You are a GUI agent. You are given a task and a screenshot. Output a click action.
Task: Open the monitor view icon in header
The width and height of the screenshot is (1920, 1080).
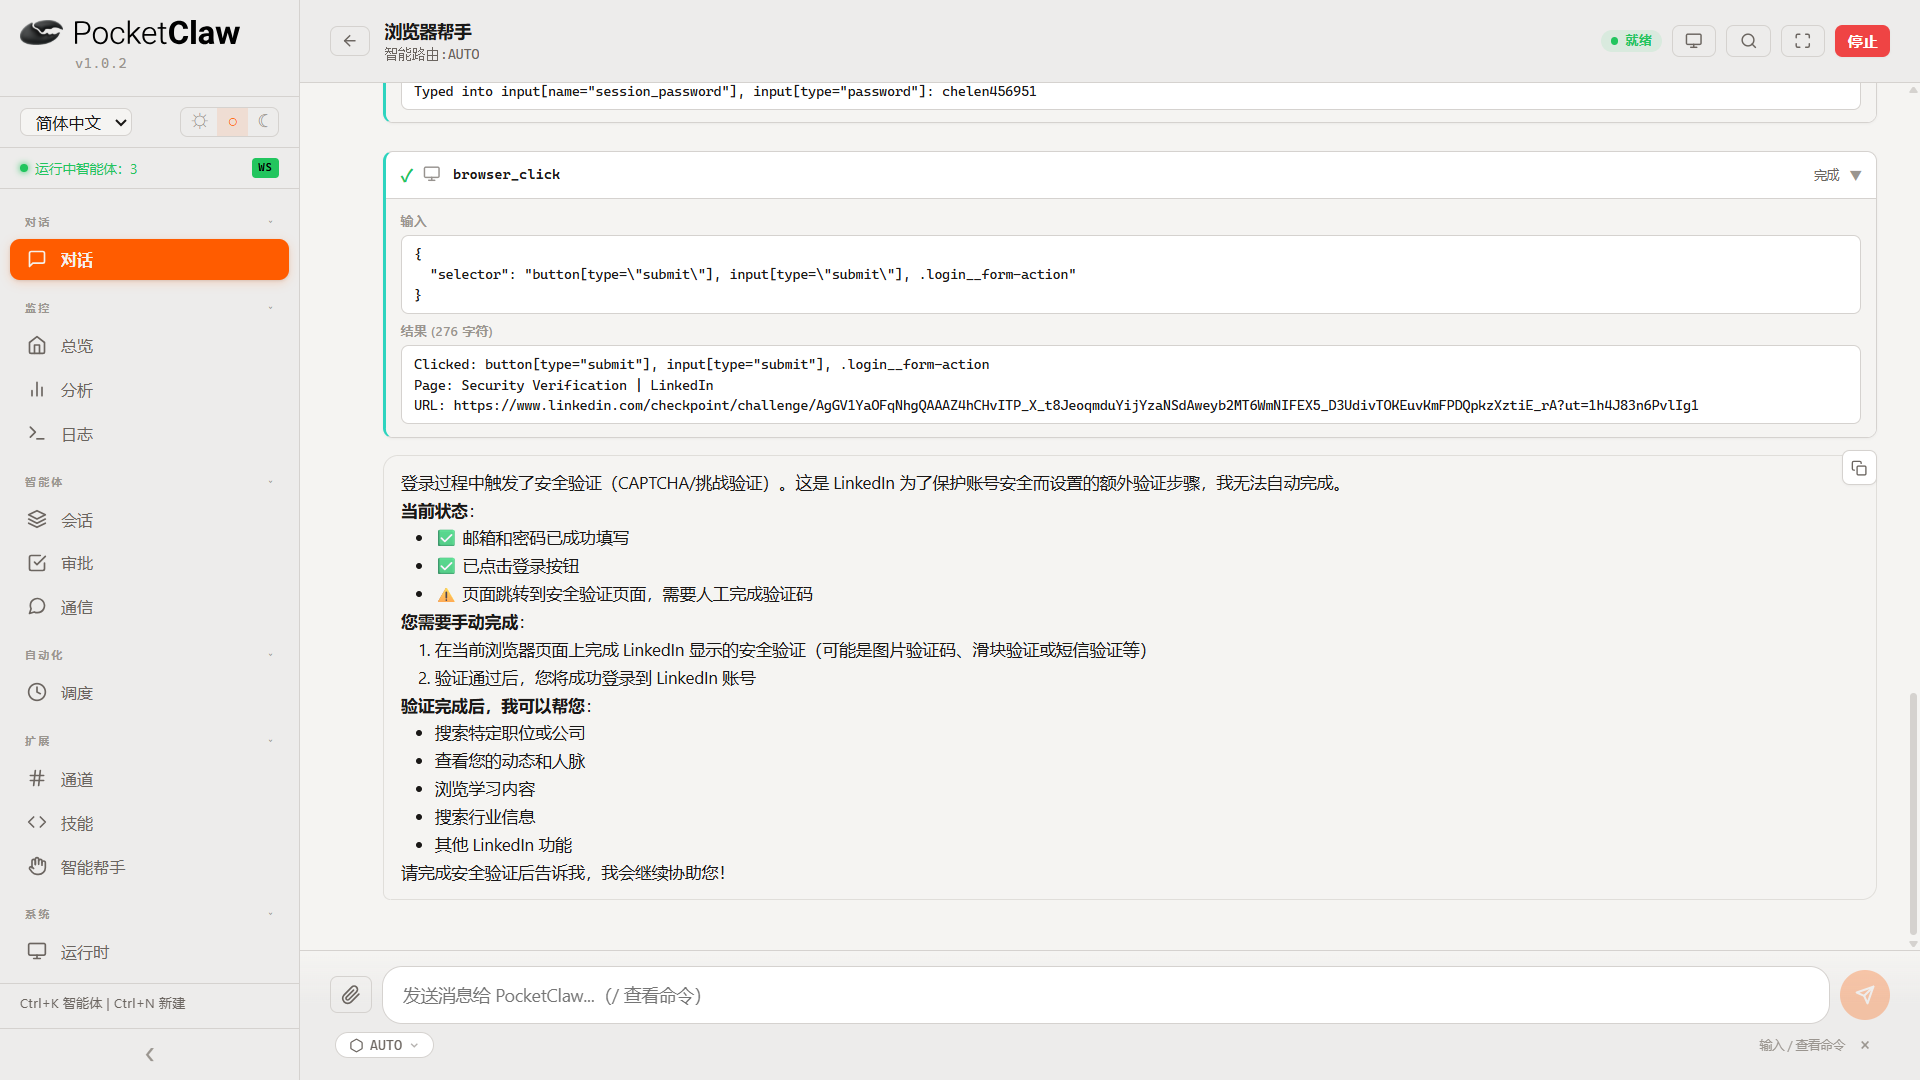pyautogui.click(x=1694, y=41)
